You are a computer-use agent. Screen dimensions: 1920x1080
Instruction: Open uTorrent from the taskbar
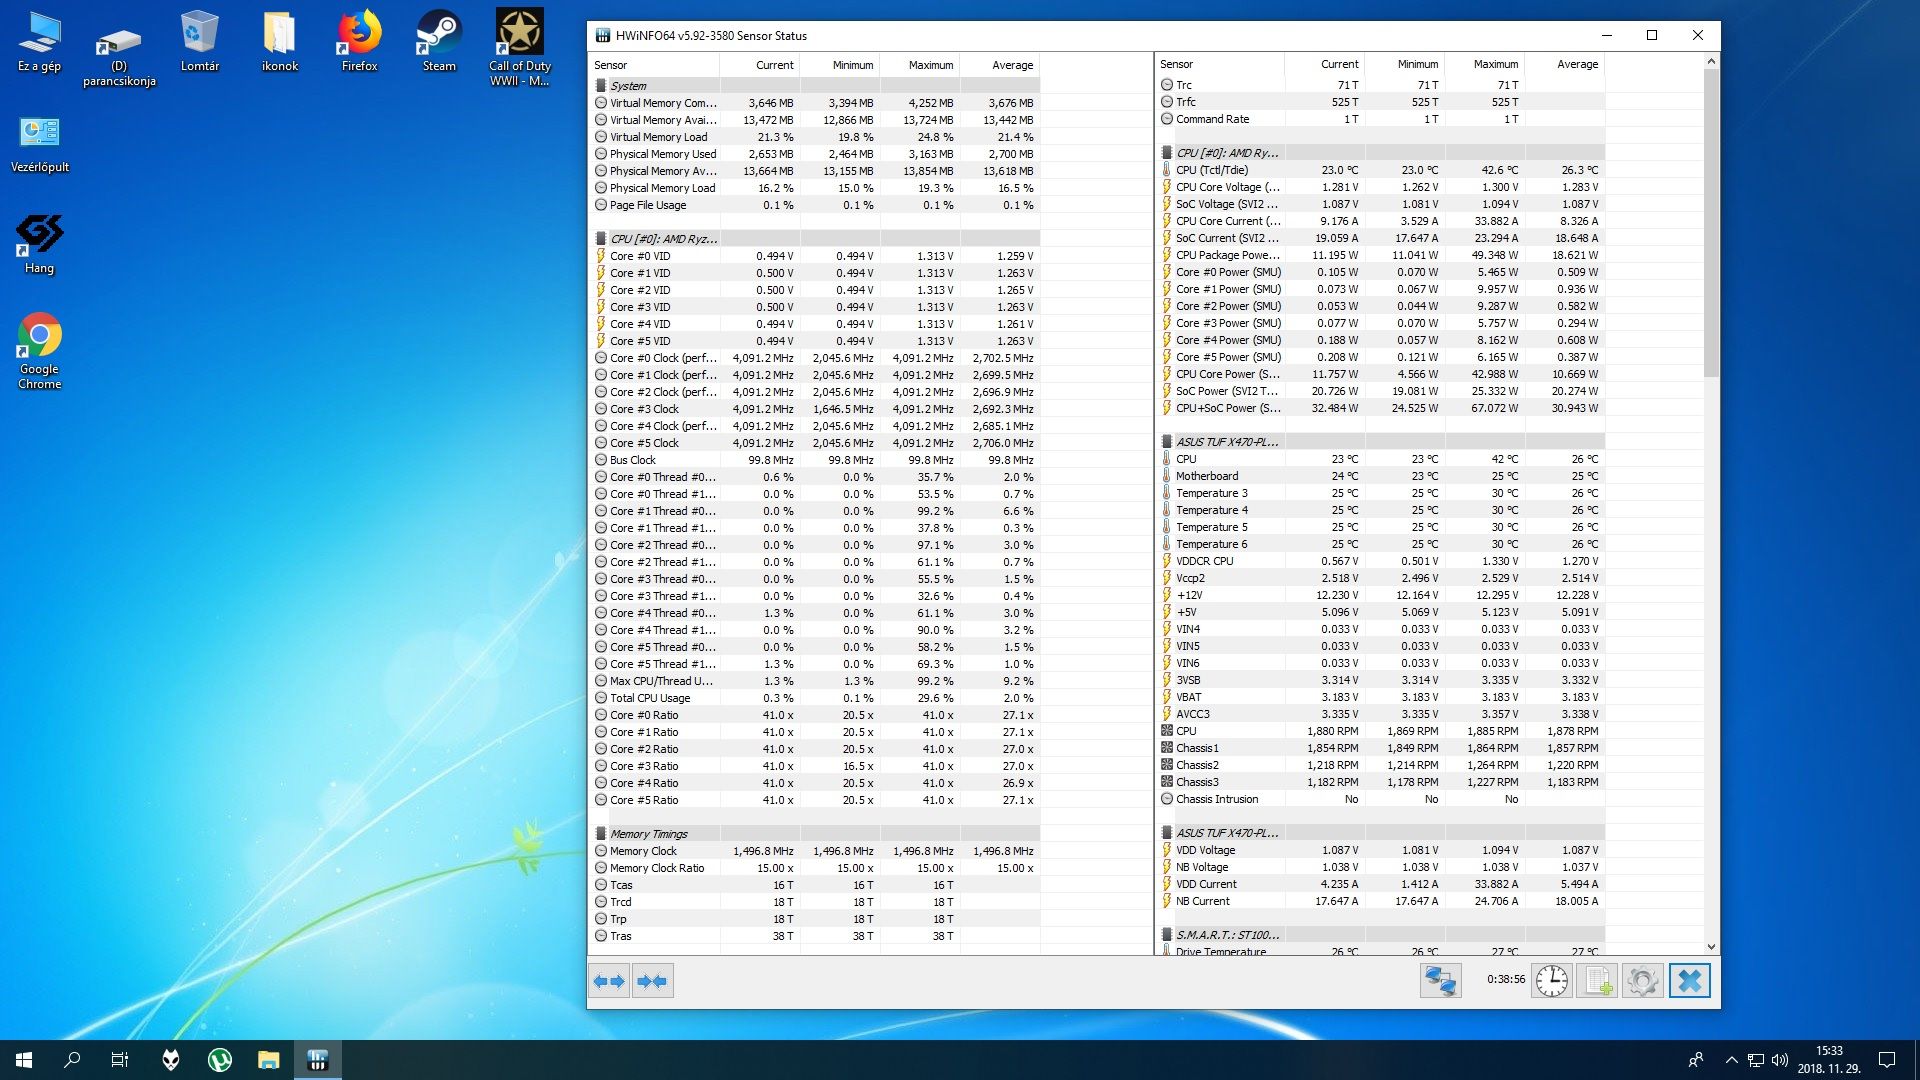pyautogui.click(x=220, y=1060)
